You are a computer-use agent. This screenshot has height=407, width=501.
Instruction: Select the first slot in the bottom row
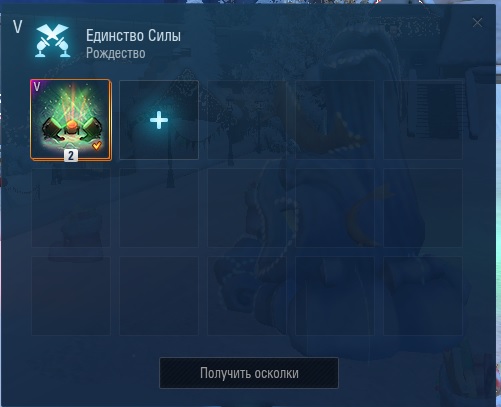(71, 296)
